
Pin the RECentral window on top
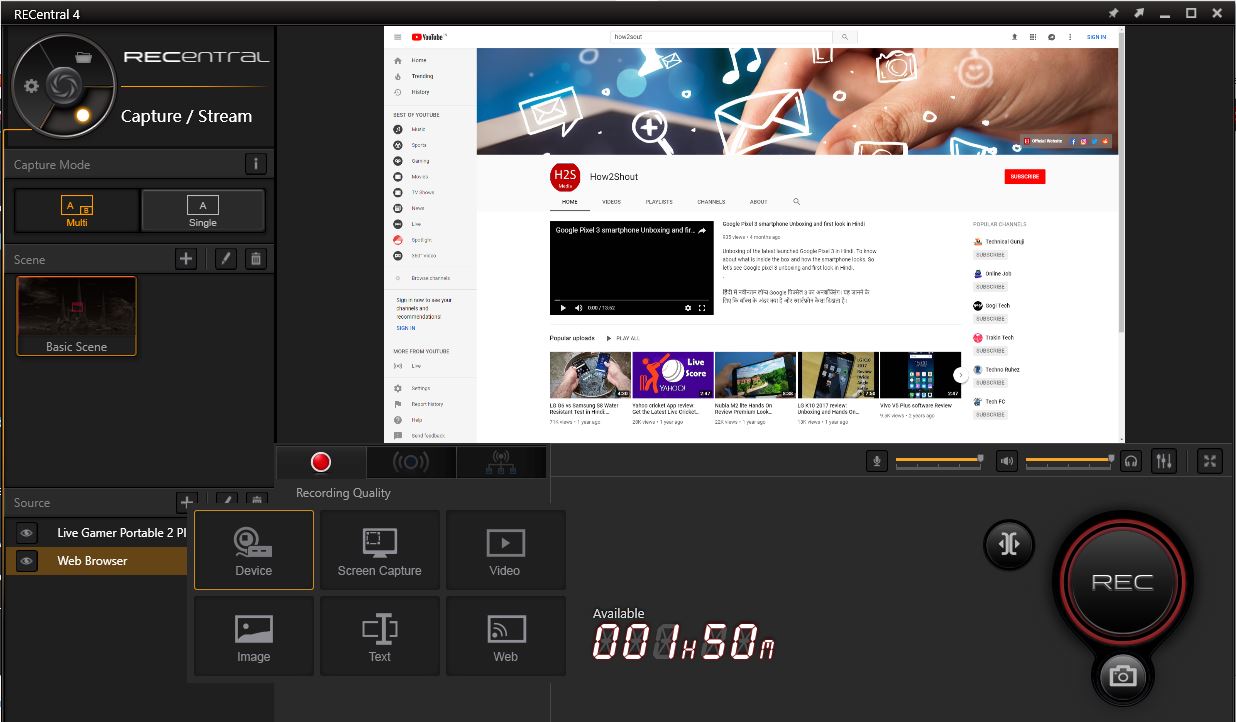tap(1113, 13)
